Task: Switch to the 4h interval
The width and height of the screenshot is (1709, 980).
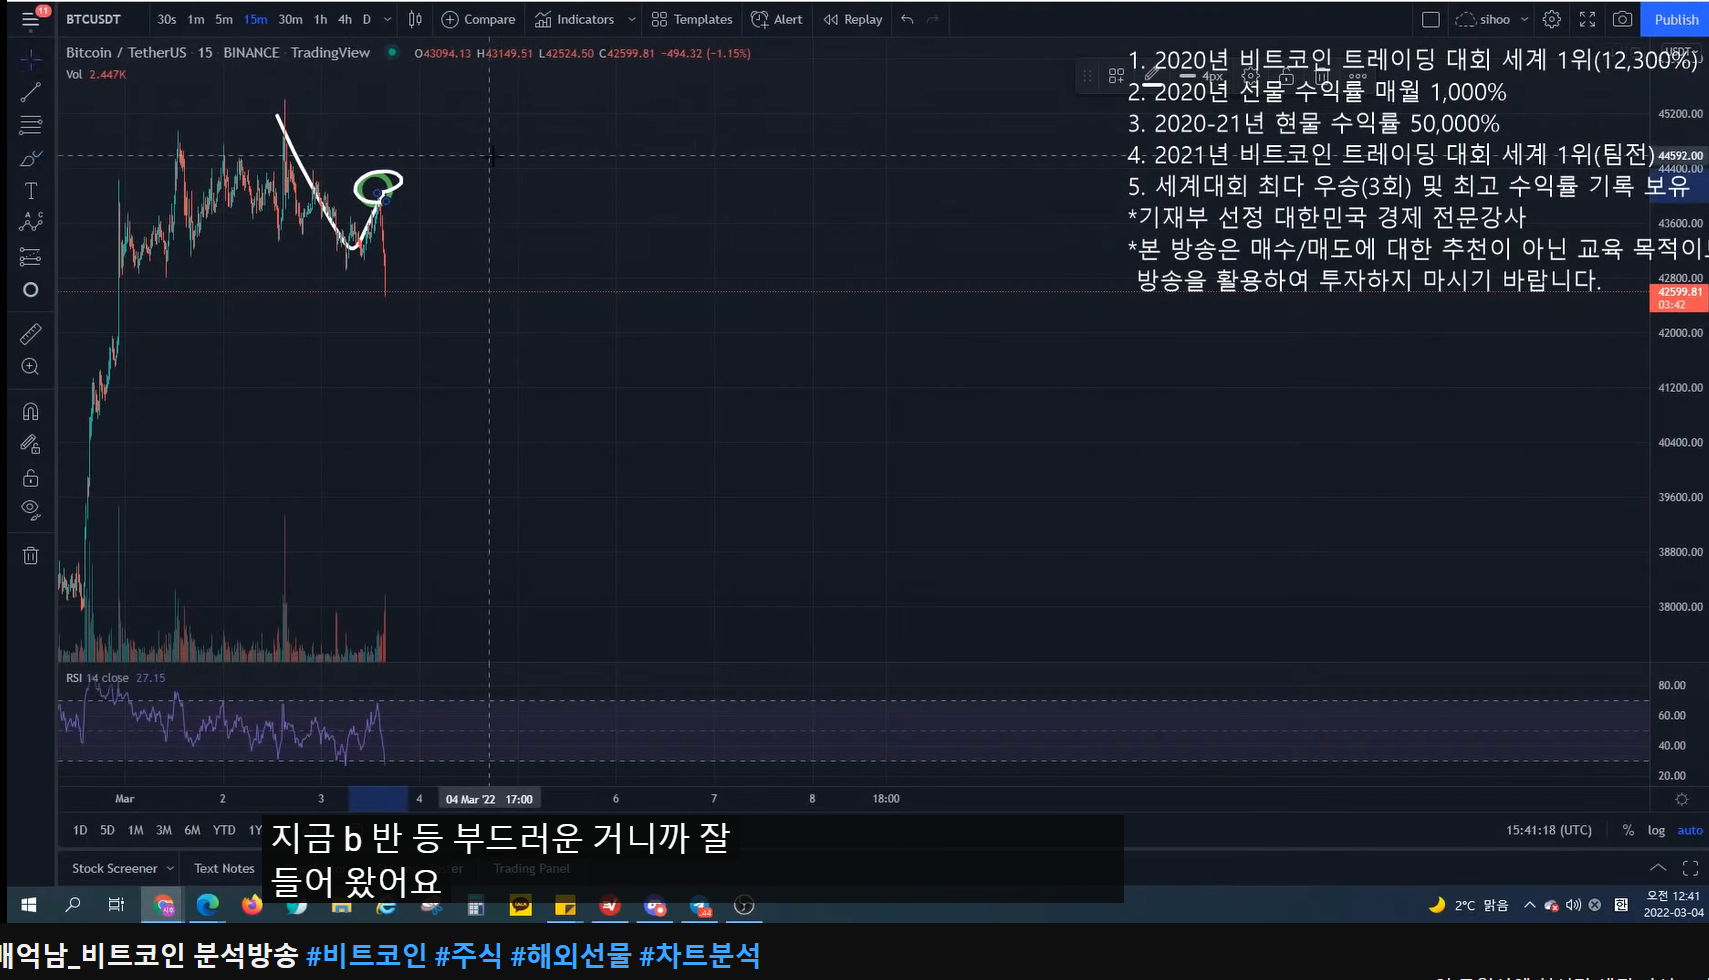Action: click(x=344, y=19)
